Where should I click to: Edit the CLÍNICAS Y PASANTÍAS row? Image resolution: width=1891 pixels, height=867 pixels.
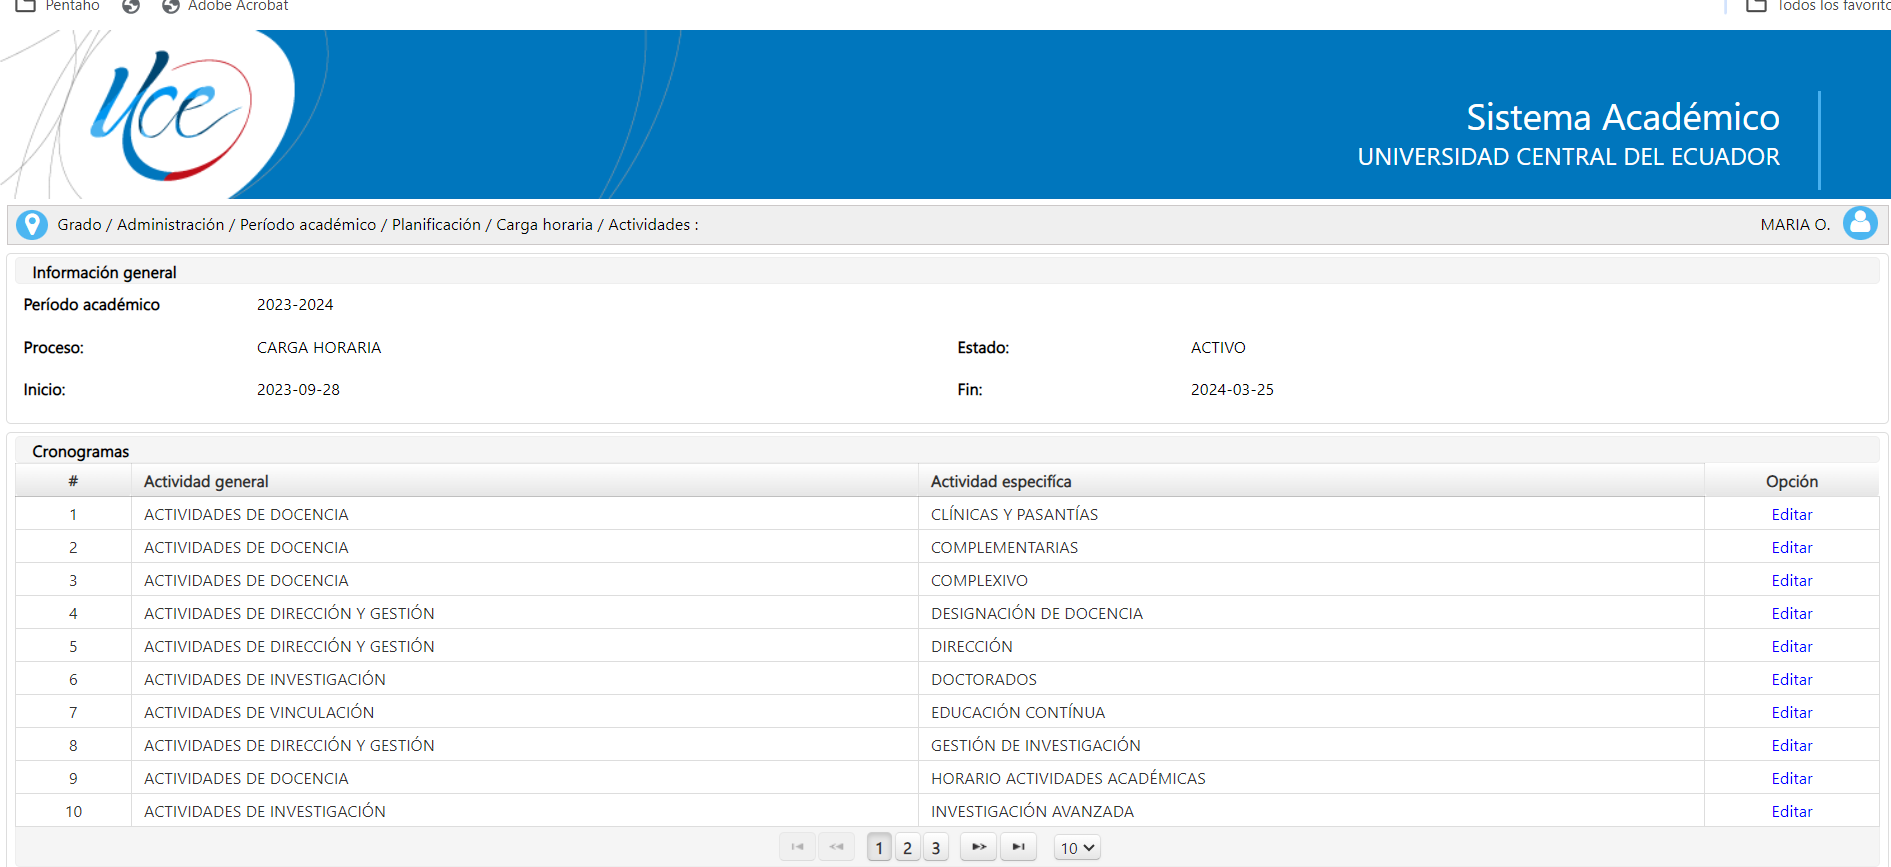1791,514
